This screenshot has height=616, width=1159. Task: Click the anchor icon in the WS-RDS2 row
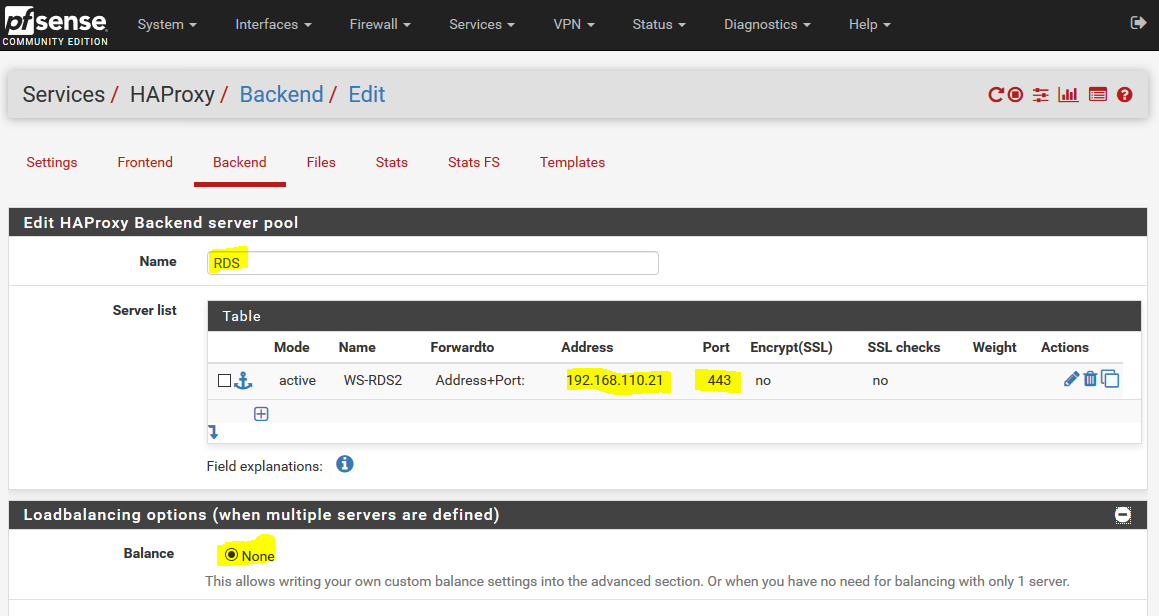(x=243, y=380)
